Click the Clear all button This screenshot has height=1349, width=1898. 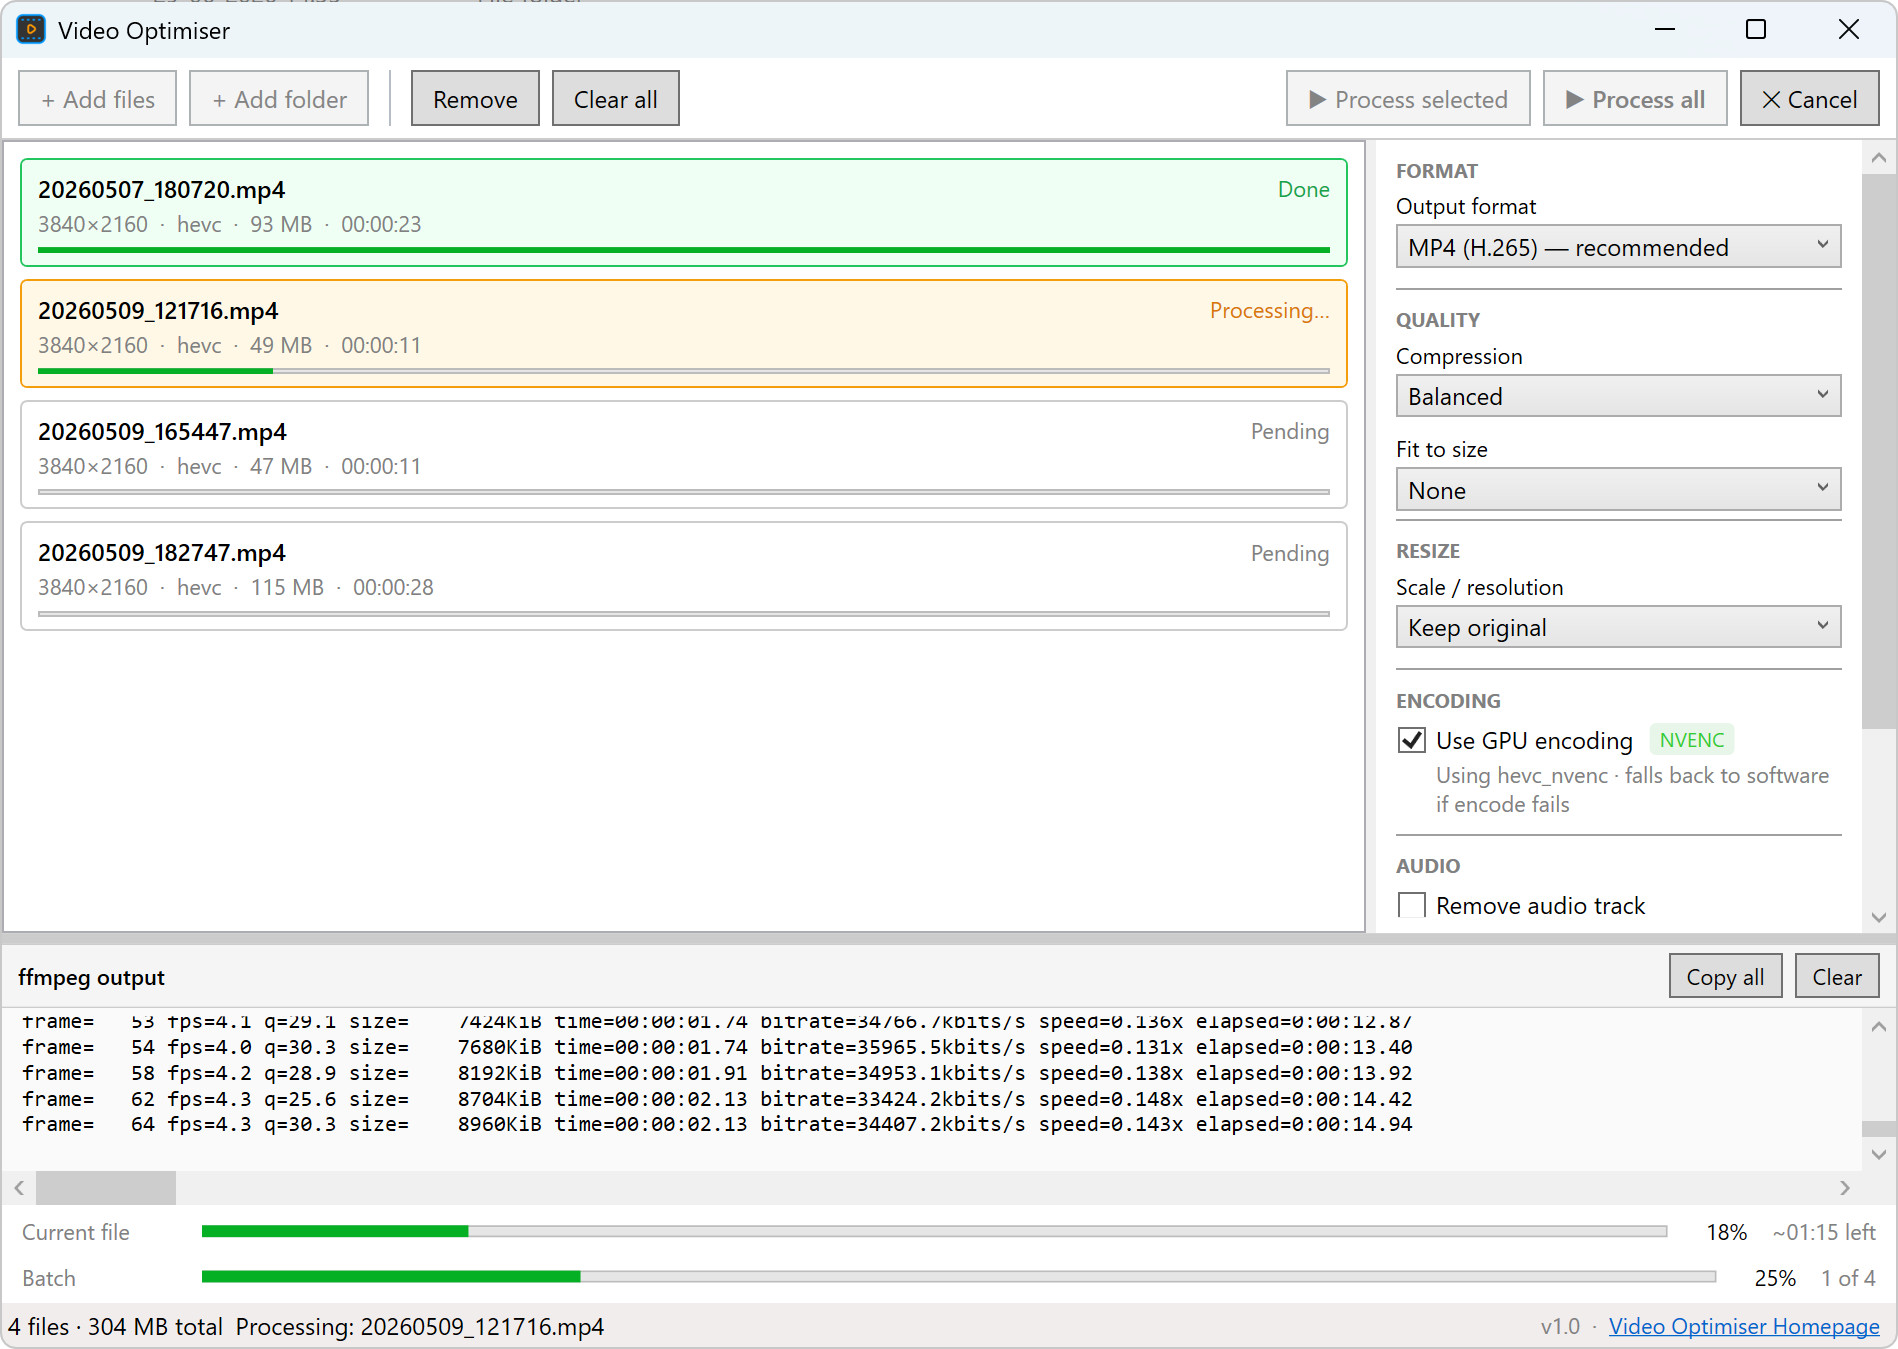[x=616, y=99]
